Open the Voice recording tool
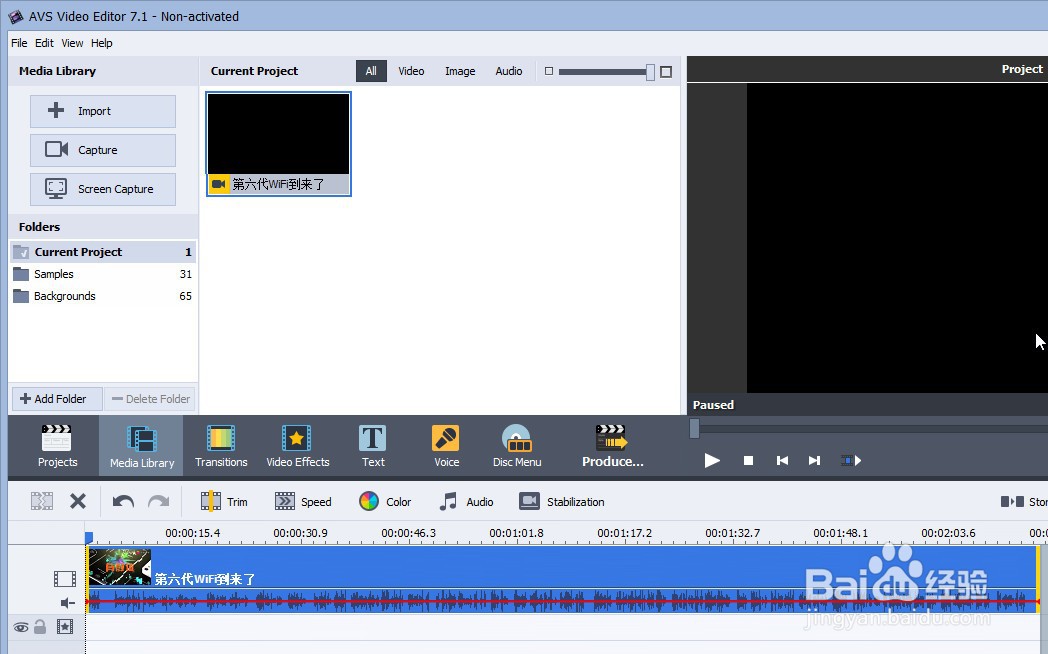 click(445, 445)
